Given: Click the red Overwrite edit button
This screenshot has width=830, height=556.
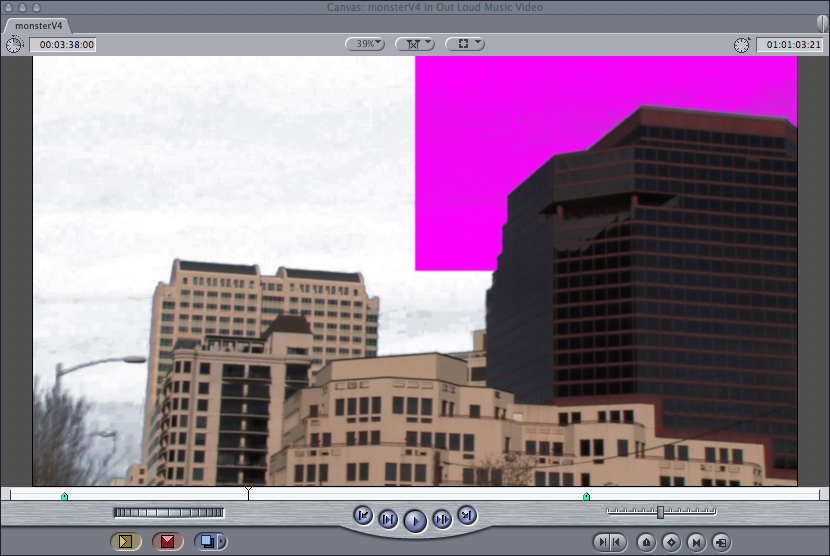Looking at the screenshot, I should coord(167,542).
